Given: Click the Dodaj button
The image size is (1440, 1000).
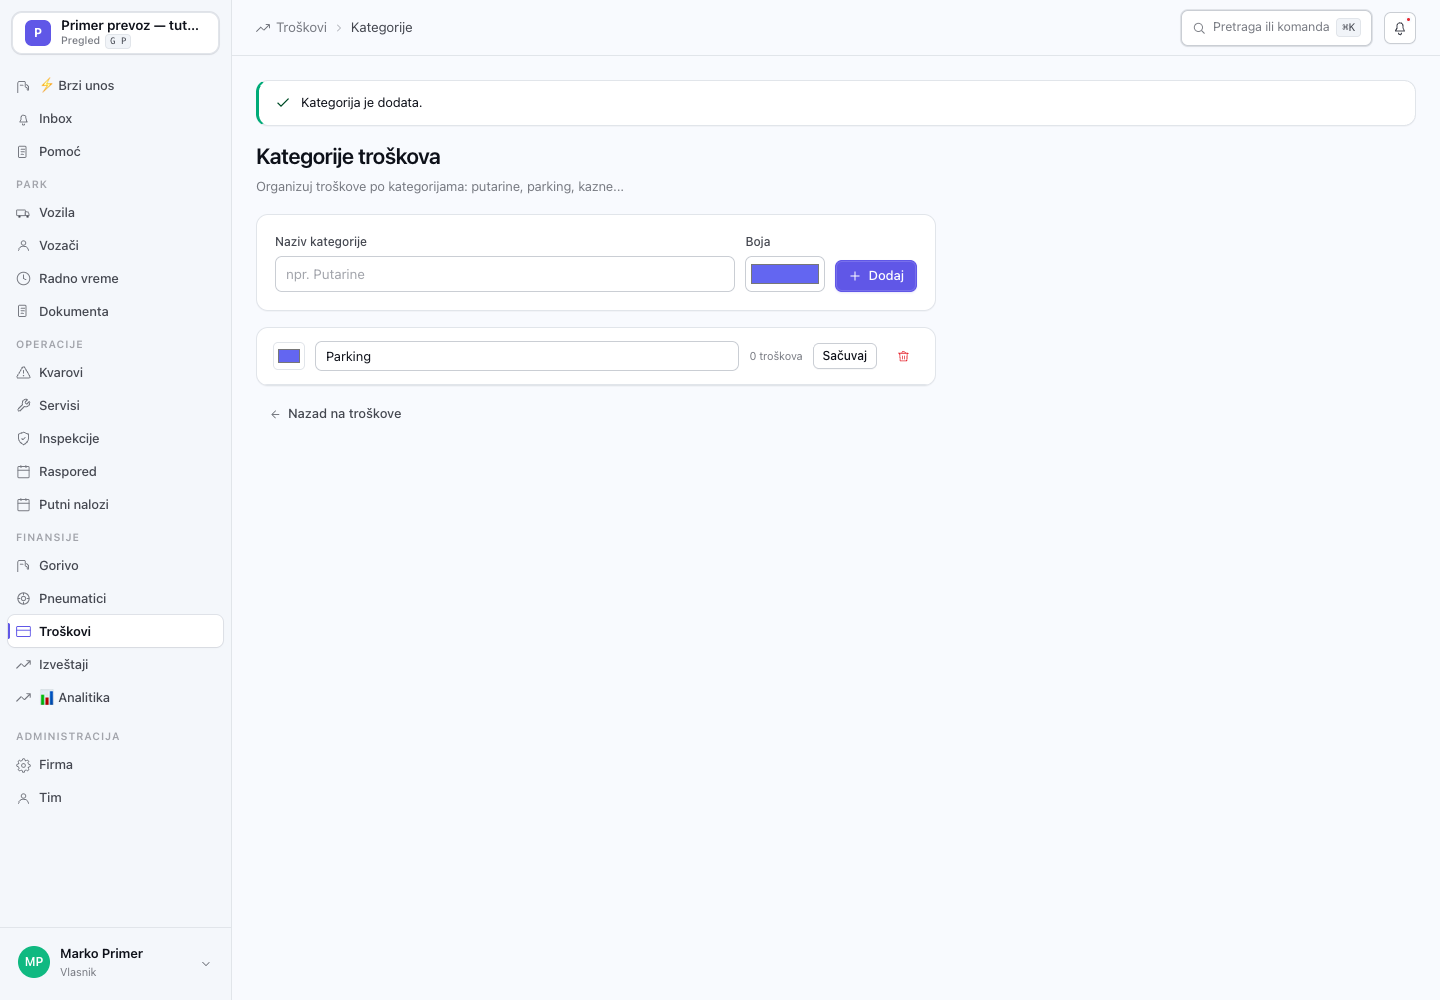Looking at the screenshot, I should point(876,276).
